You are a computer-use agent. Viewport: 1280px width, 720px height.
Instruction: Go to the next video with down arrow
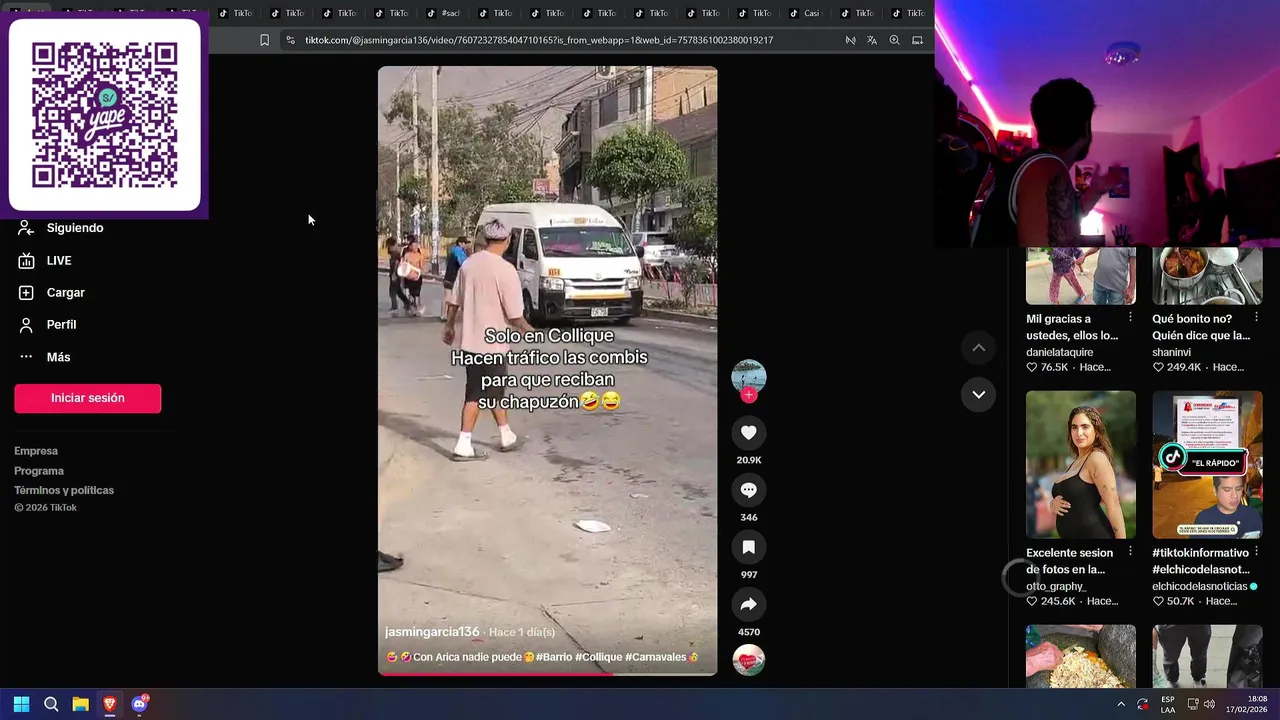(979, 394)
